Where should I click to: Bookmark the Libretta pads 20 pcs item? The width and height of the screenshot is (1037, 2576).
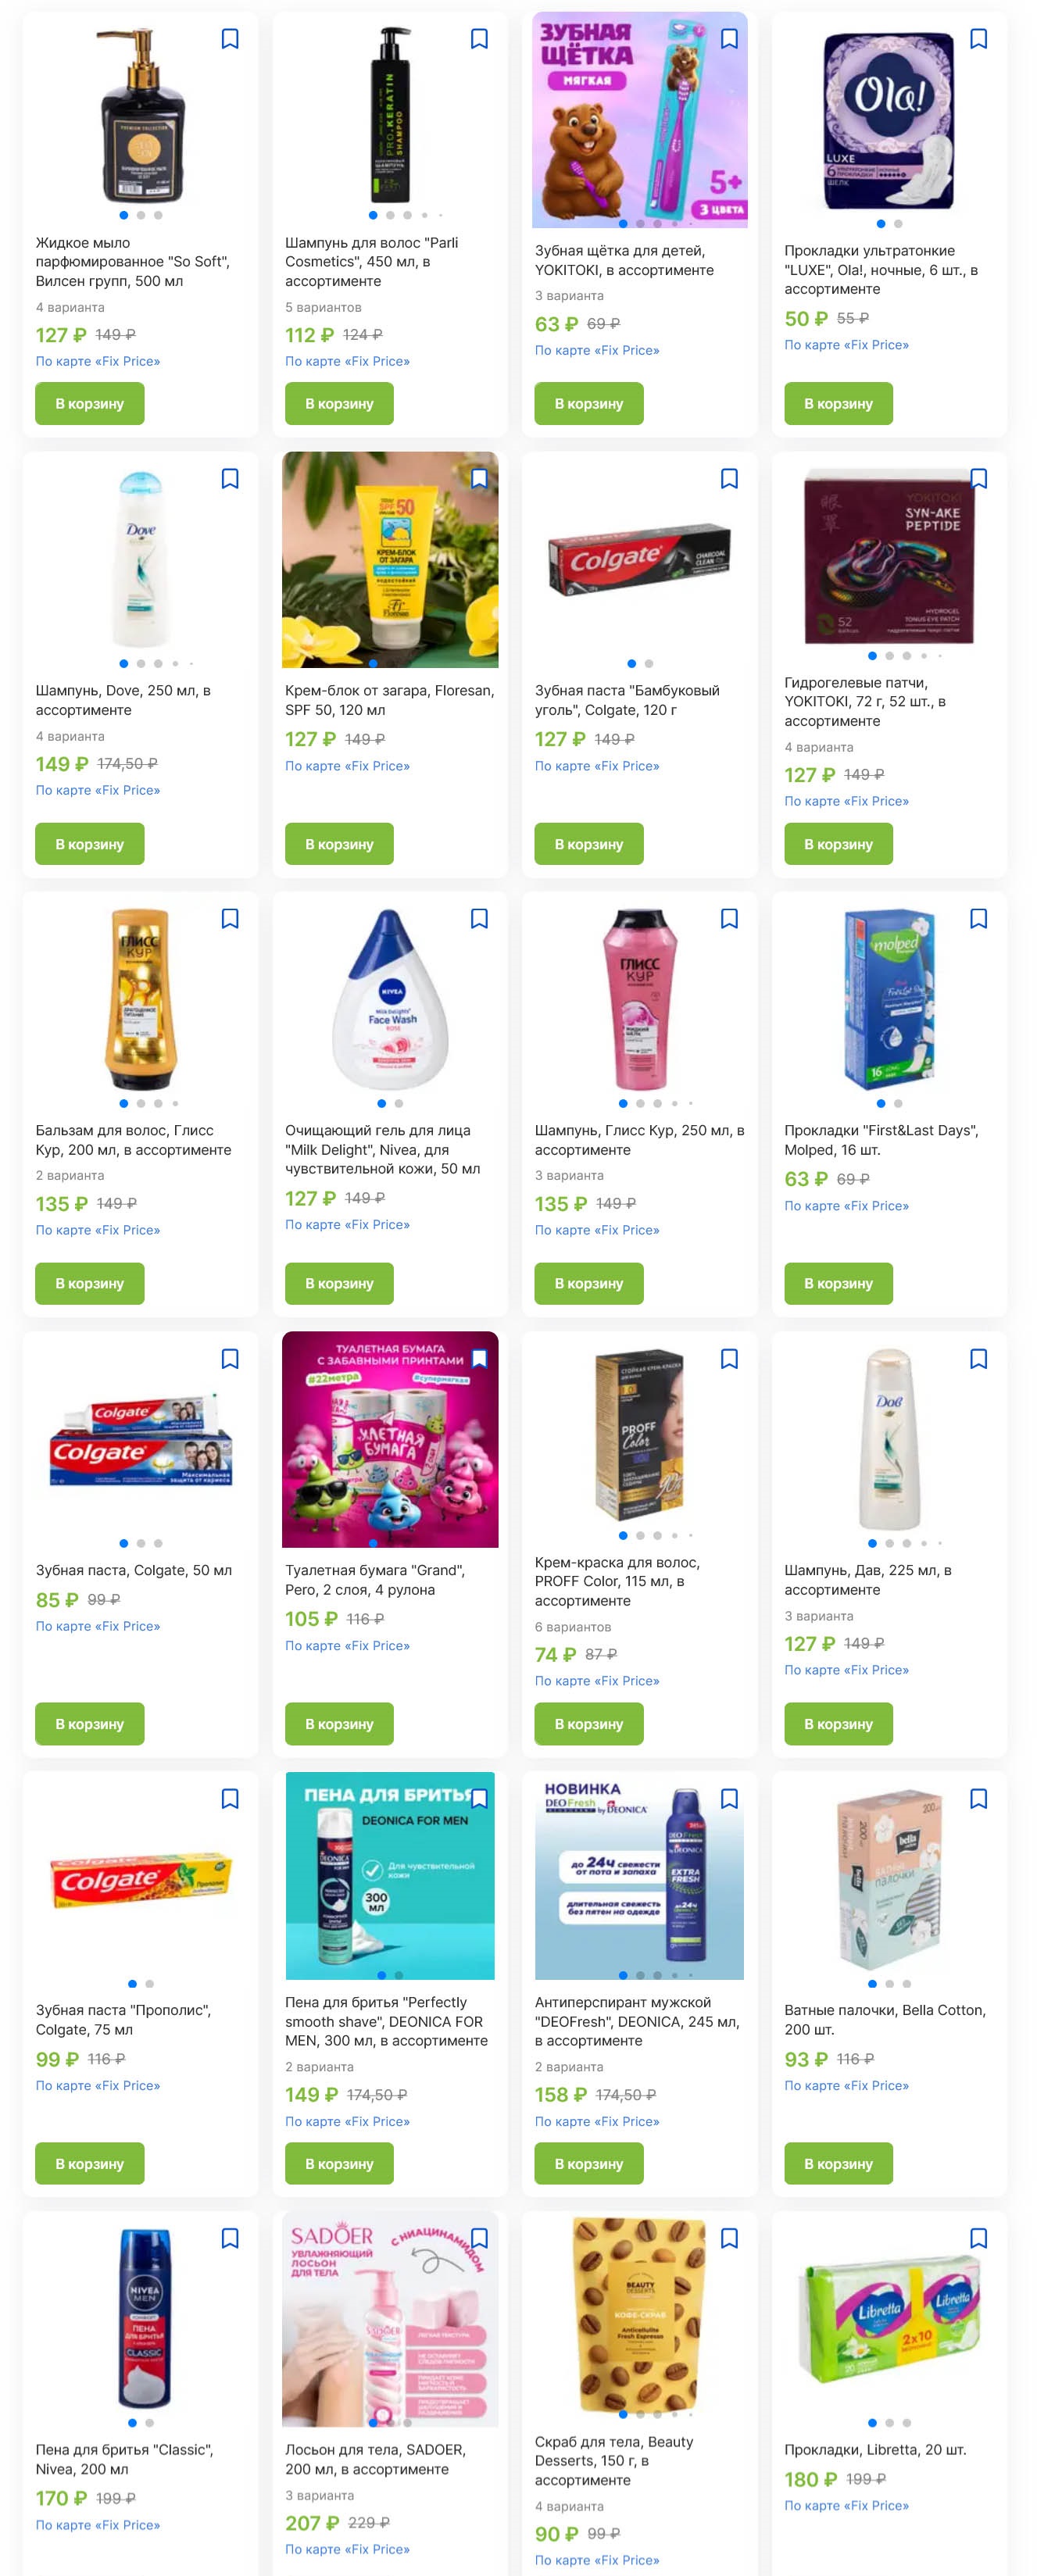(x=978, y=2238)
